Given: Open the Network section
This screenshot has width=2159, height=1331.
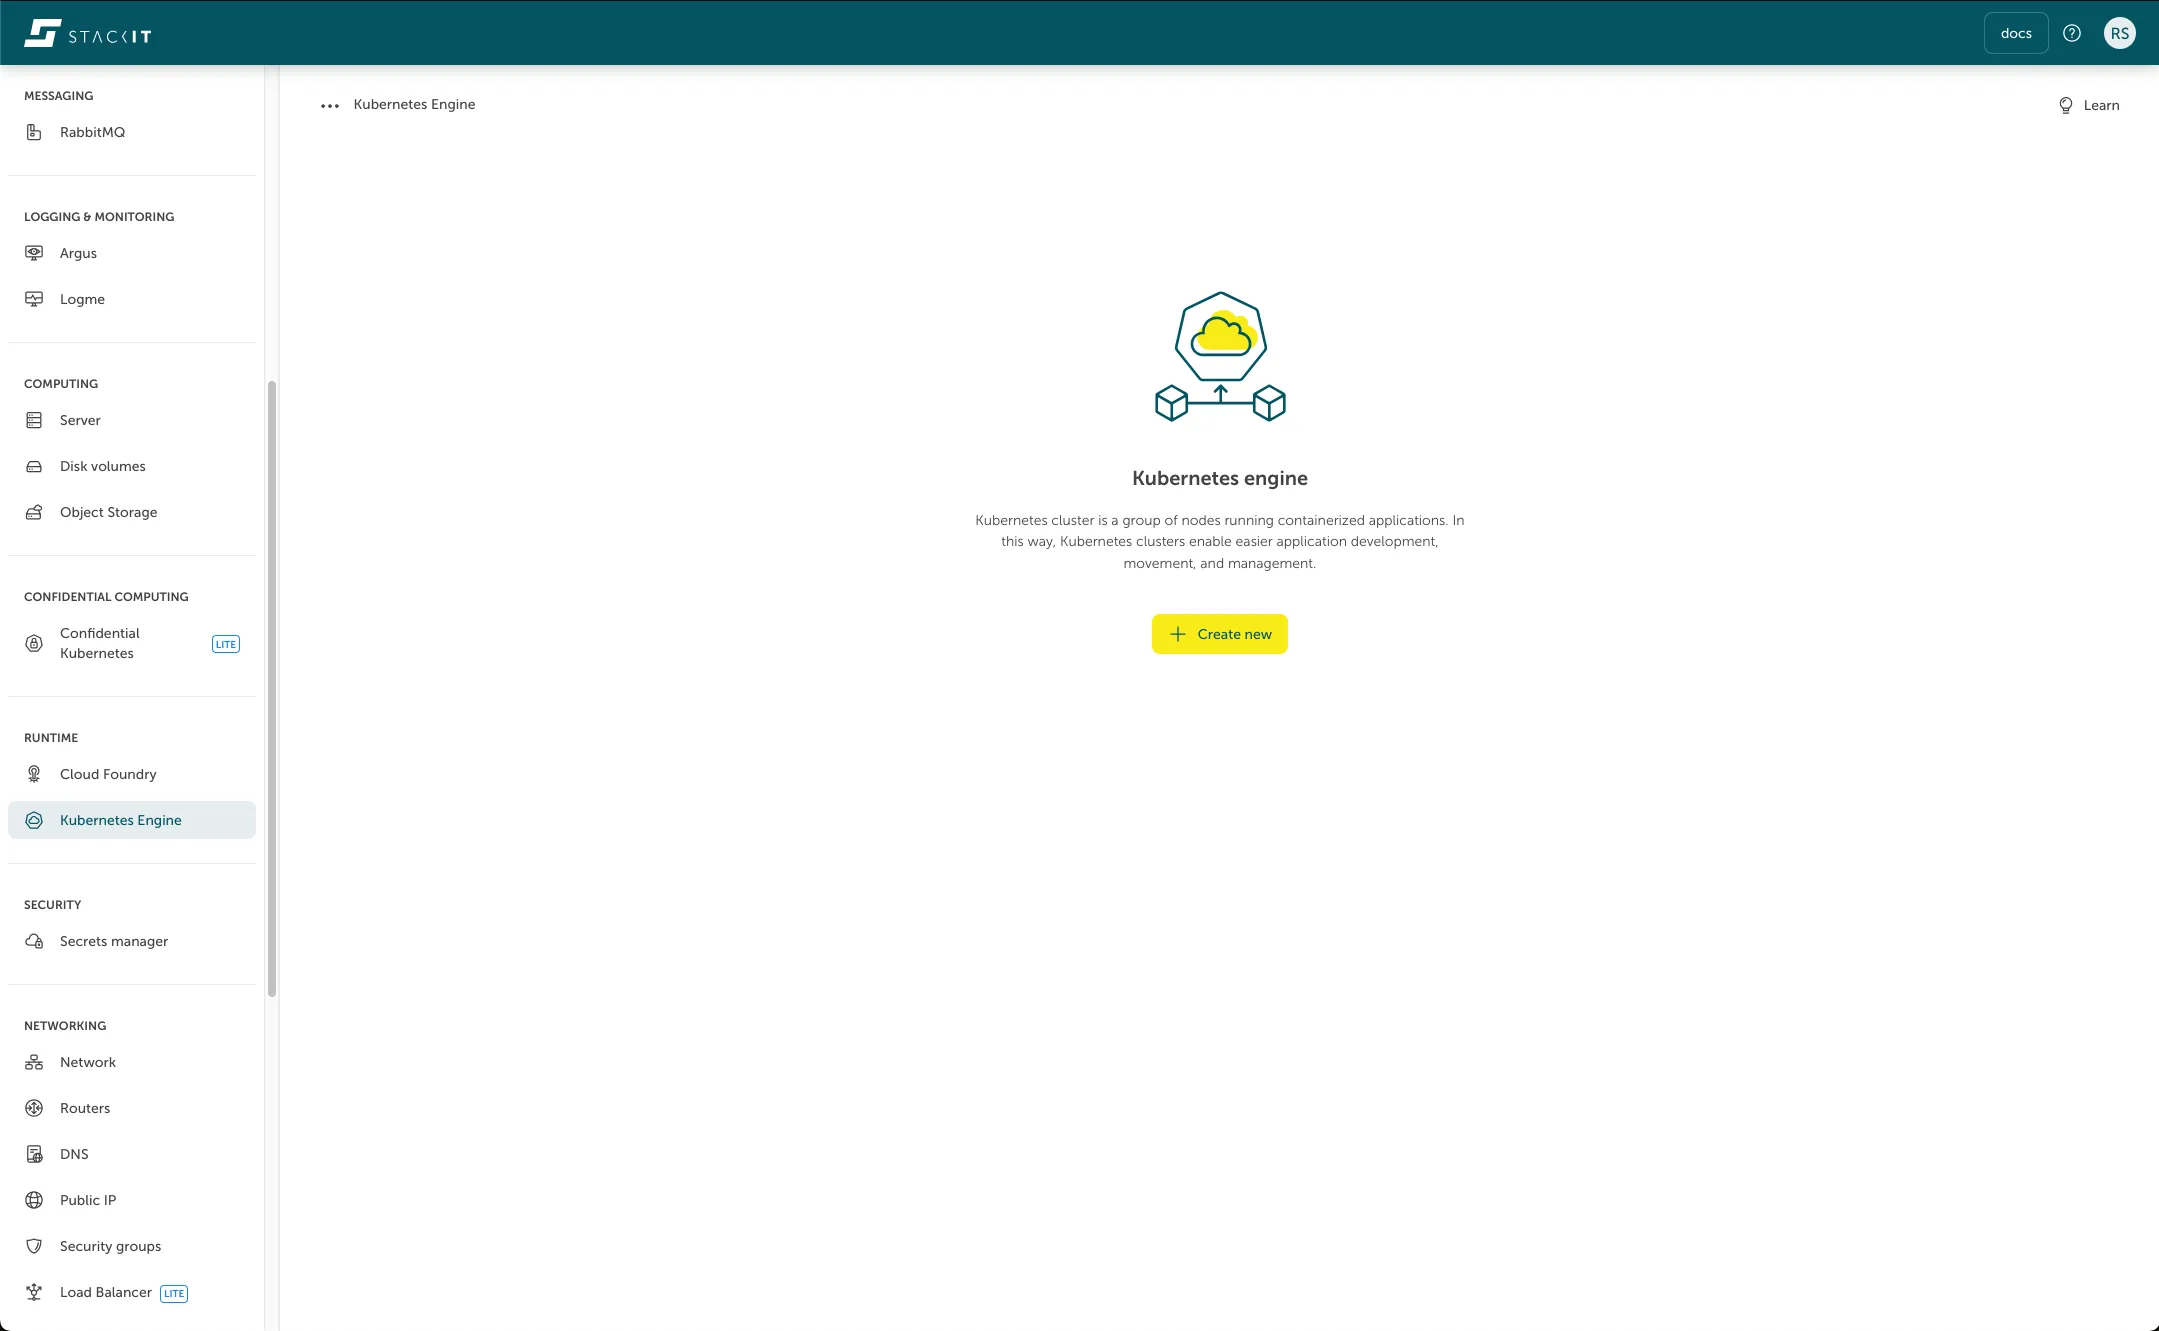Looking at the screenshot, I should tap(87, 1061).
